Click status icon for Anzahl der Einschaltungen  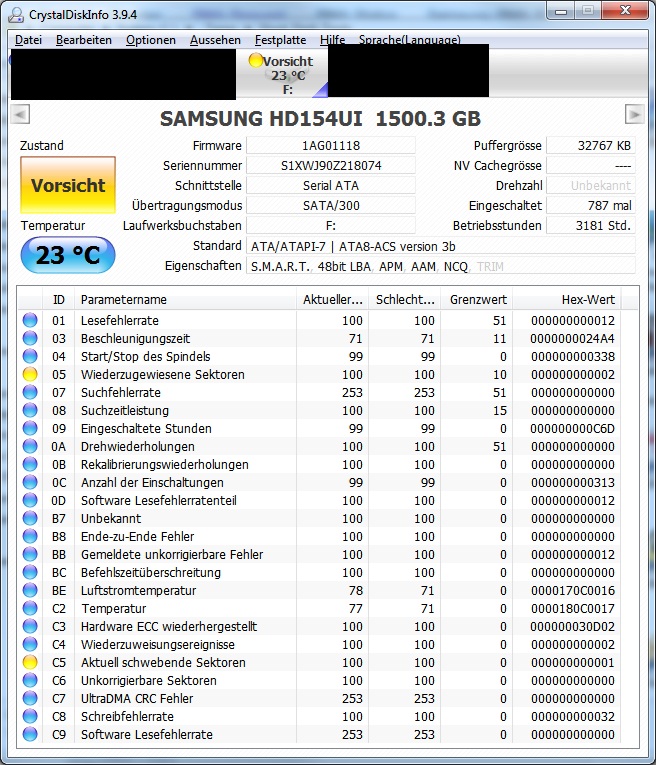tap(30, 483)
